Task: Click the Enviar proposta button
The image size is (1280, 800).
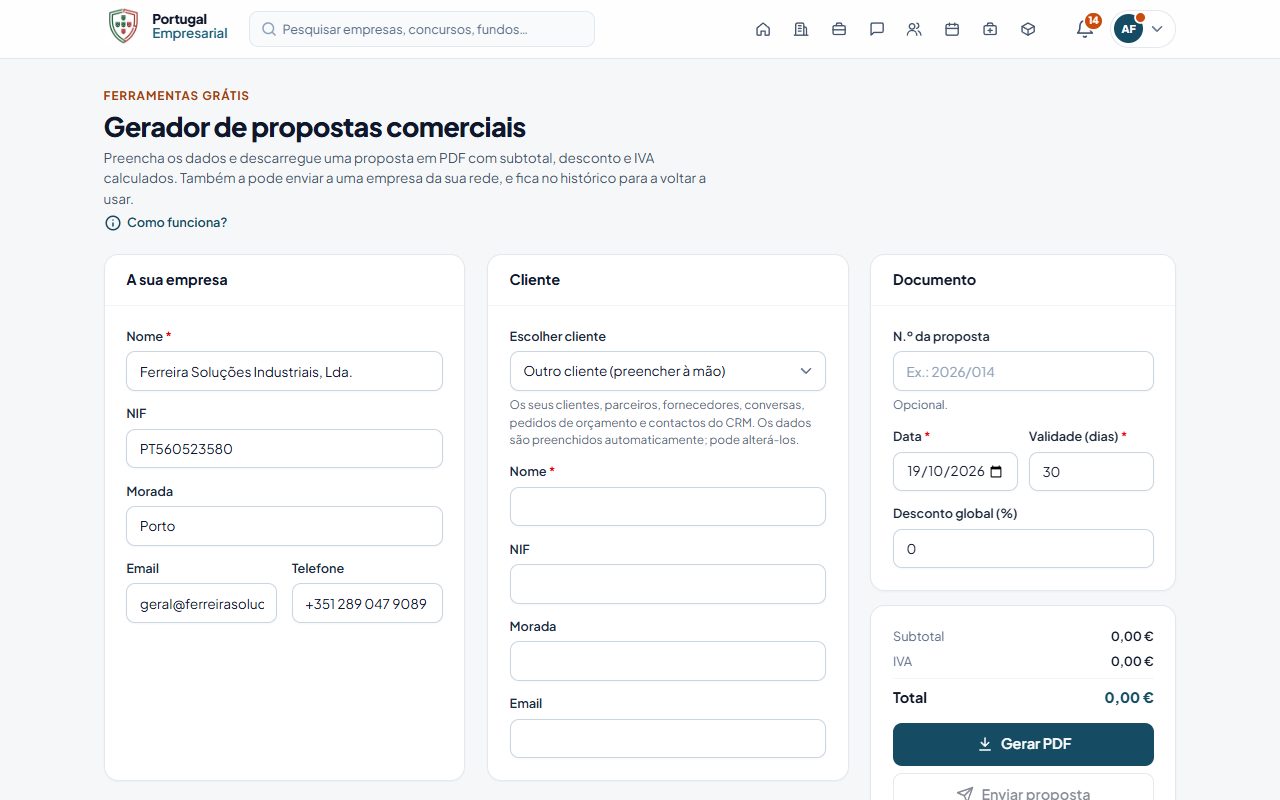Action: click(x=1023, y=787)
